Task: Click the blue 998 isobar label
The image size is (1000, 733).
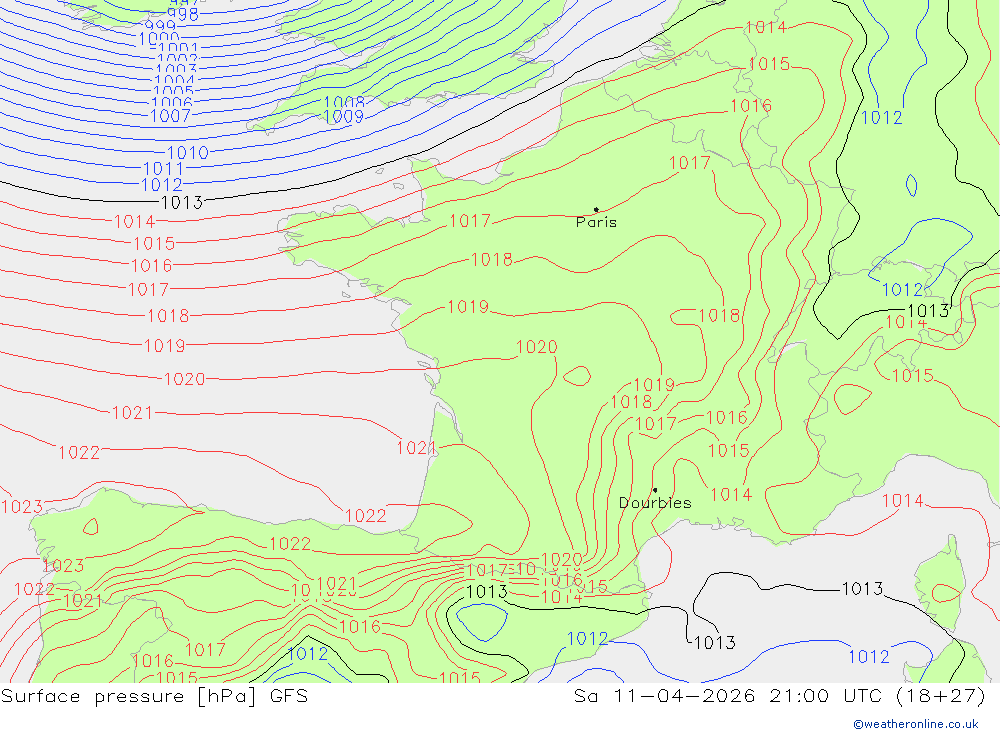Action: [x=183, y=14]
